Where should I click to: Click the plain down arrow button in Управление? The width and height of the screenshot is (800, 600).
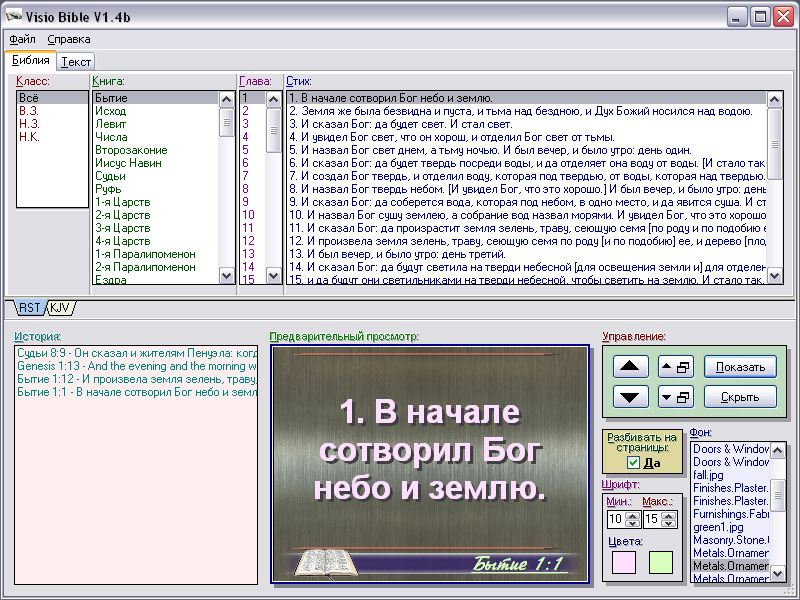(x=629, y=397)
